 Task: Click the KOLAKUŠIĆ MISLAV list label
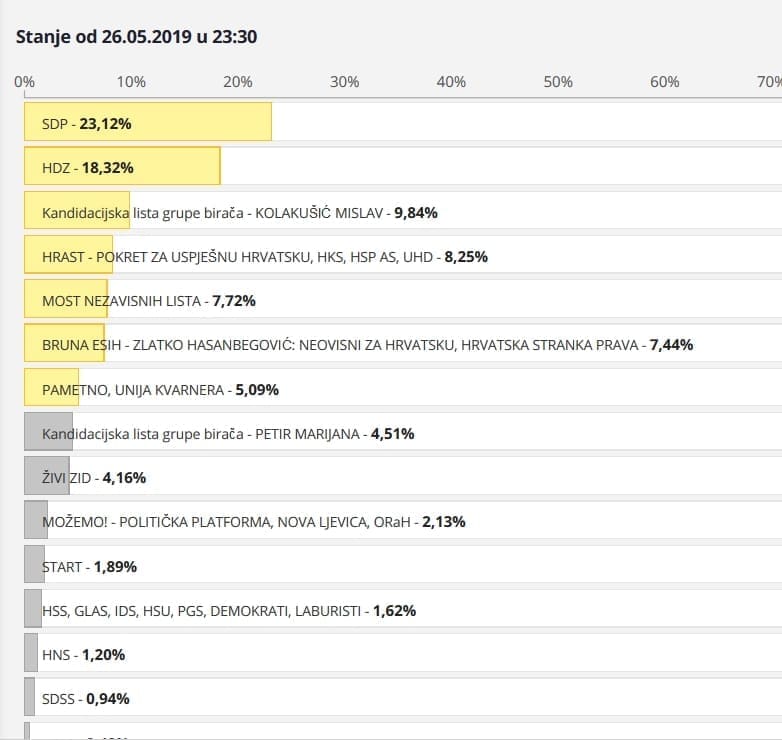(240, 212)
